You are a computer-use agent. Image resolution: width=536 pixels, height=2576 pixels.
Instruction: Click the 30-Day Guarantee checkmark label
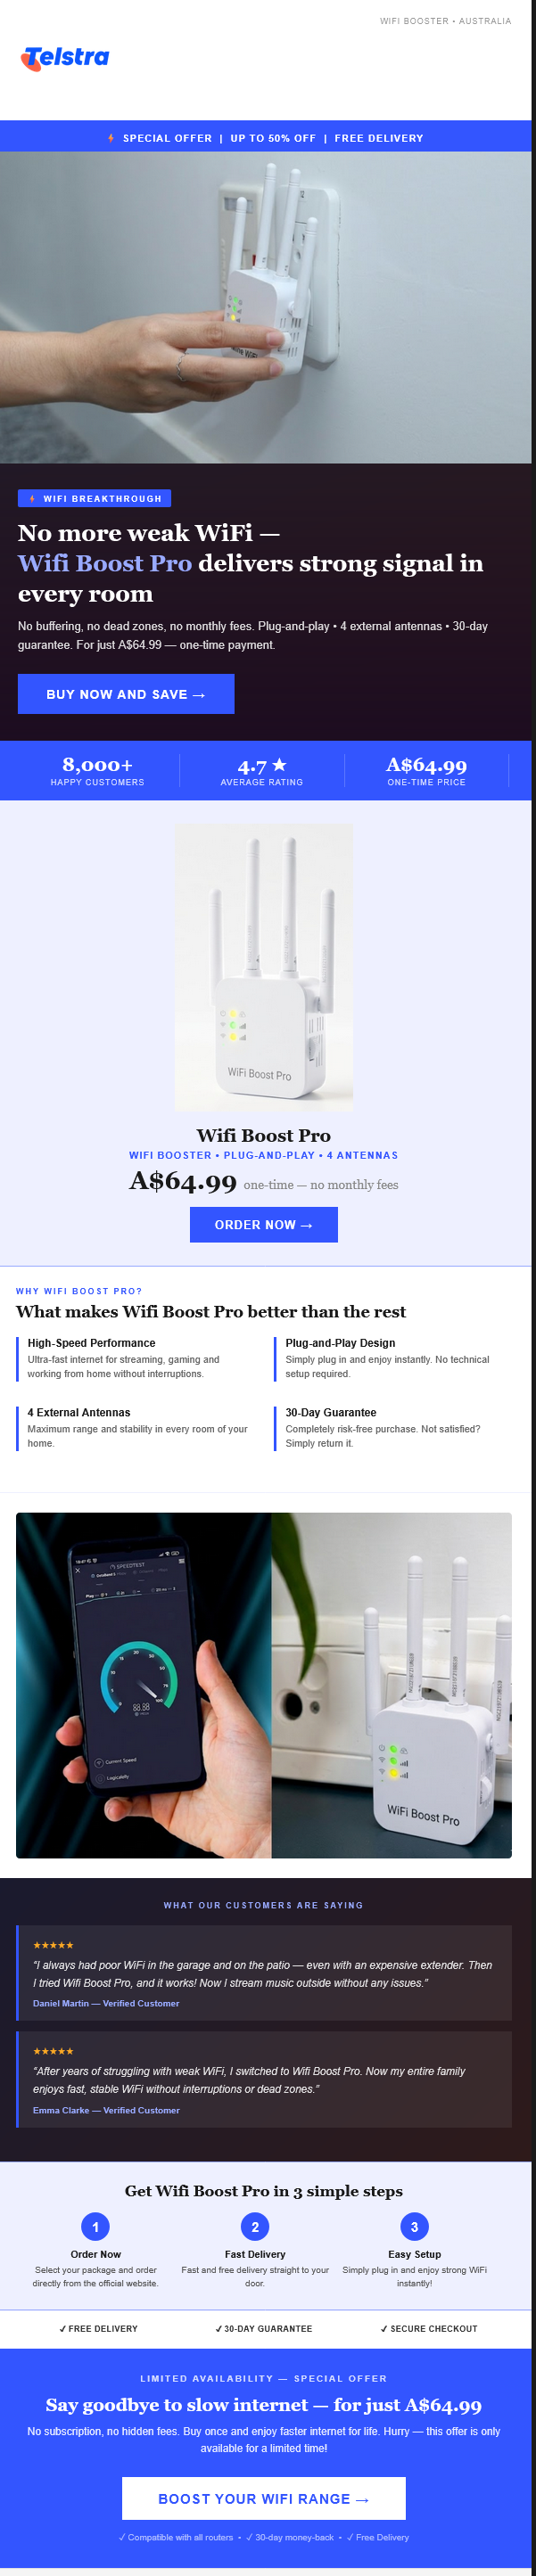264,2328
